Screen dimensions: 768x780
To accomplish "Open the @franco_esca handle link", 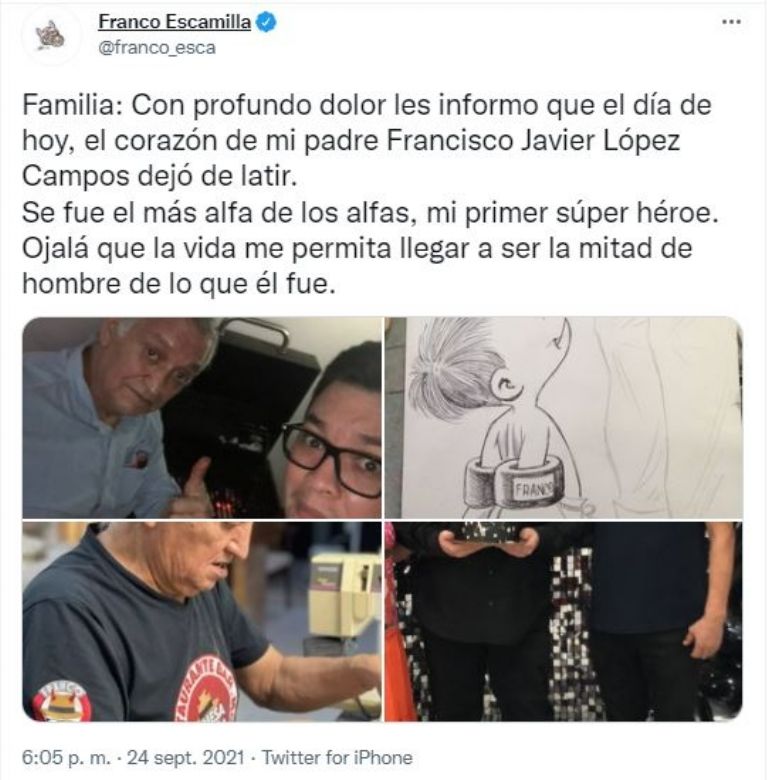I will [x=157, y=48].
